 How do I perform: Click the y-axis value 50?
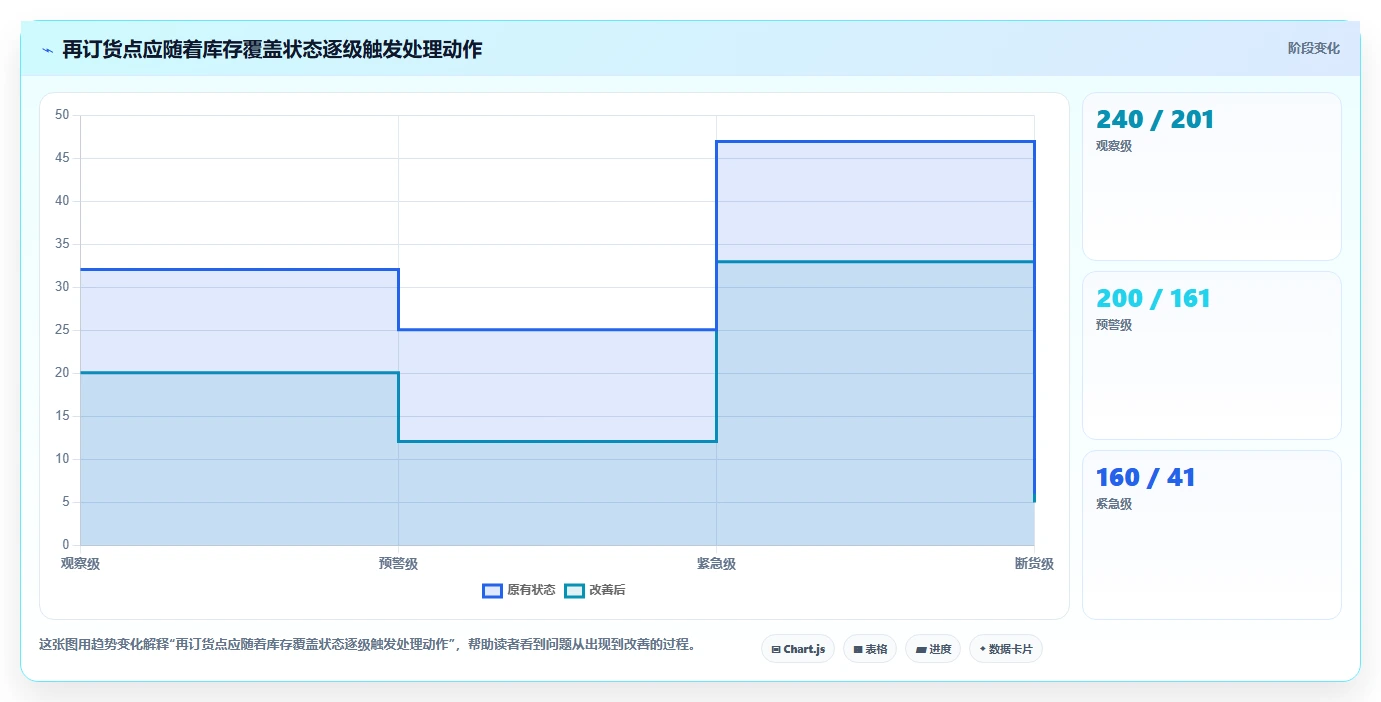pyautogui.click(x=62, y=115)
